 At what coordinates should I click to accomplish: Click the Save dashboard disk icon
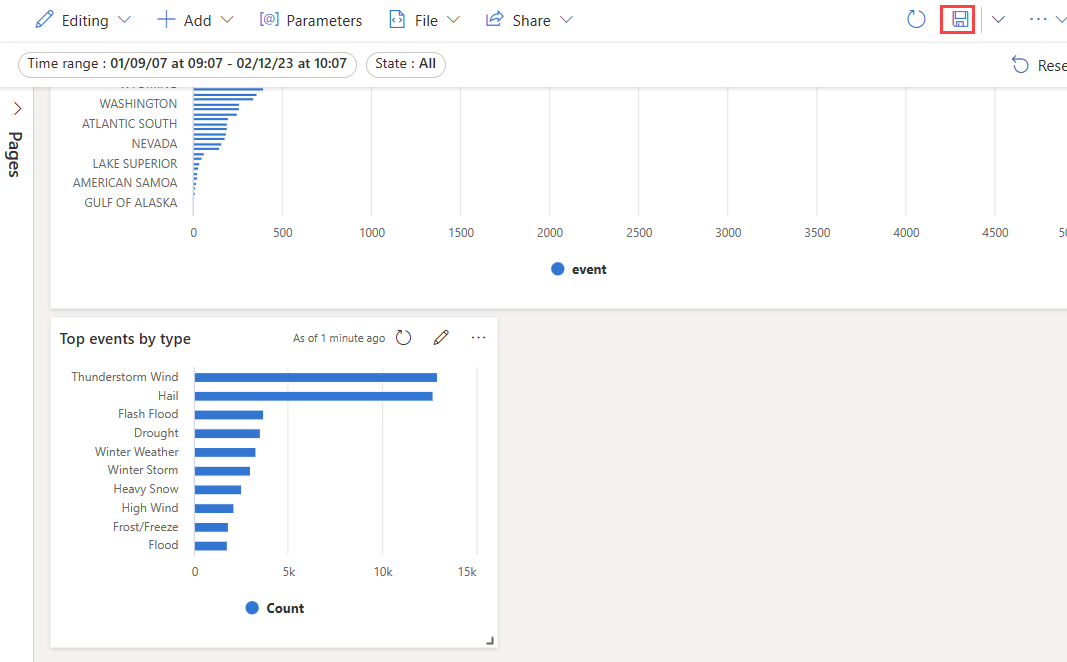[960, 20]
